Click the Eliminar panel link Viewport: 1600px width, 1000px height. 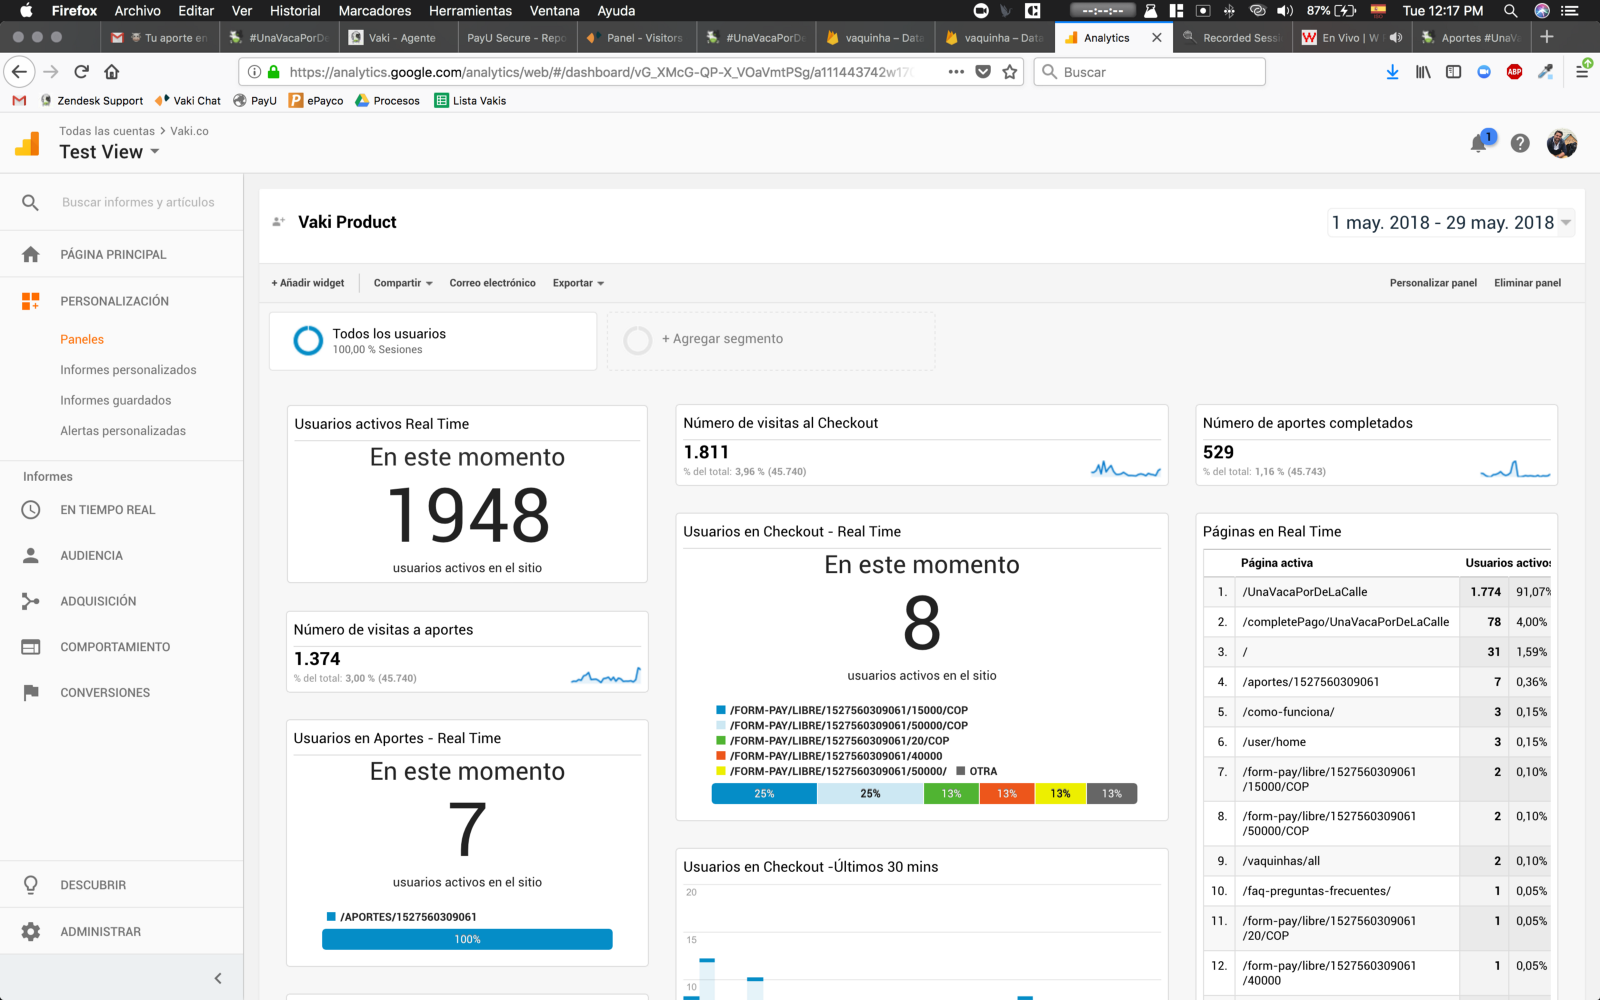pos(1527,283)
